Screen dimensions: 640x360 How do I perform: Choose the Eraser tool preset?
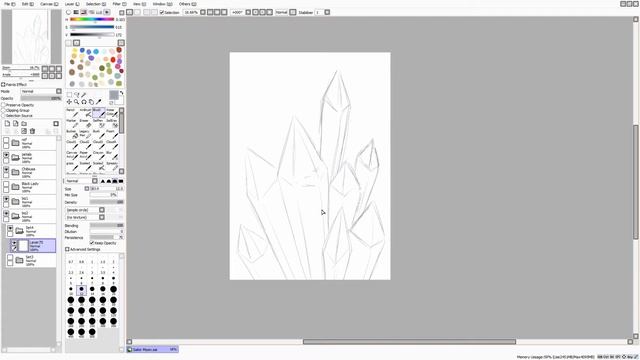click(85, 123)
